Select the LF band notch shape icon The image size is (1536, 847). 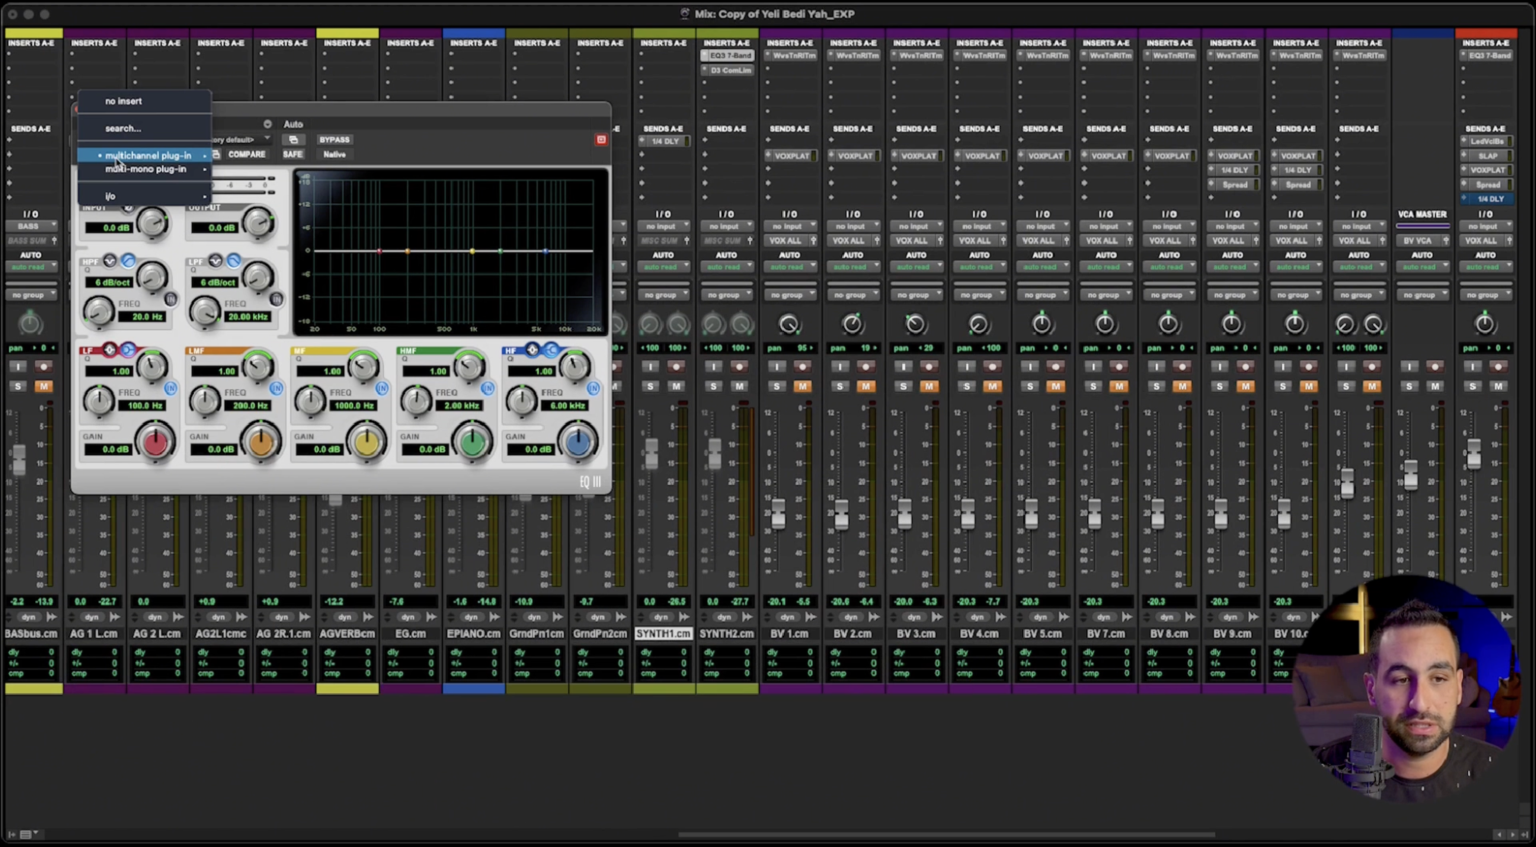click(x=110, y=349)
